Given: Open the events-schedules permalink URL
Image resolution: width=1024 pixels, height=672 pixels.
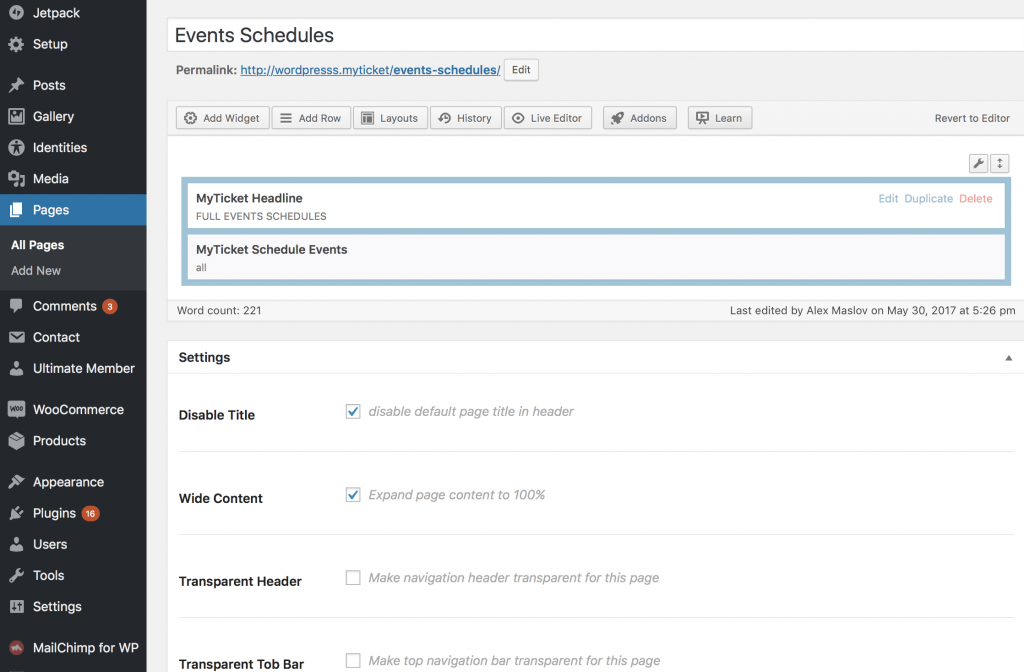Looking at the screenshot, I should [x=370, y=70].
